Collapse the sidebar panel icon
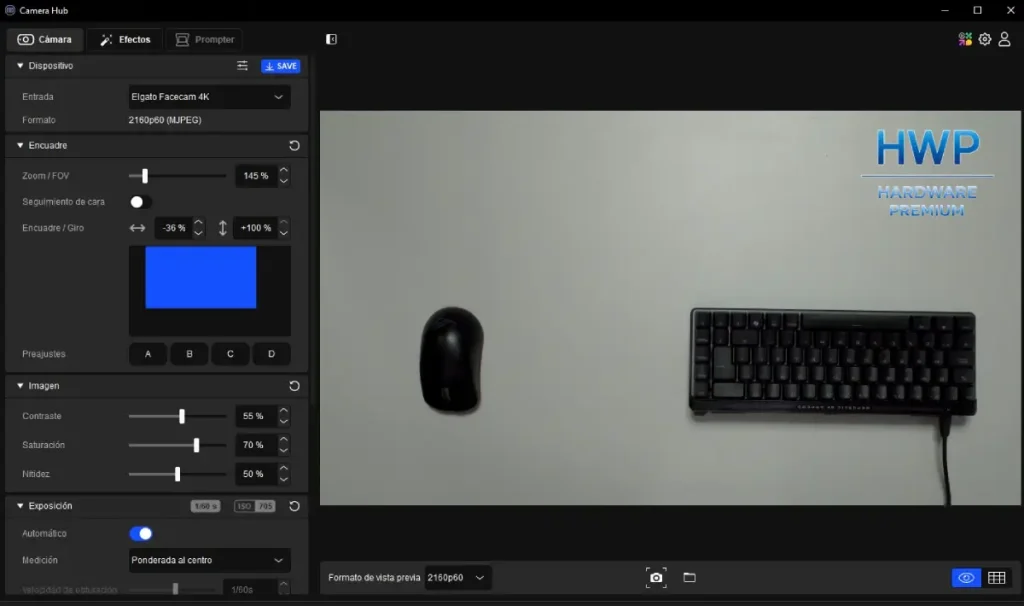Image resolution: width=1024 pixels, height=606 pixels. coord(332,39)
